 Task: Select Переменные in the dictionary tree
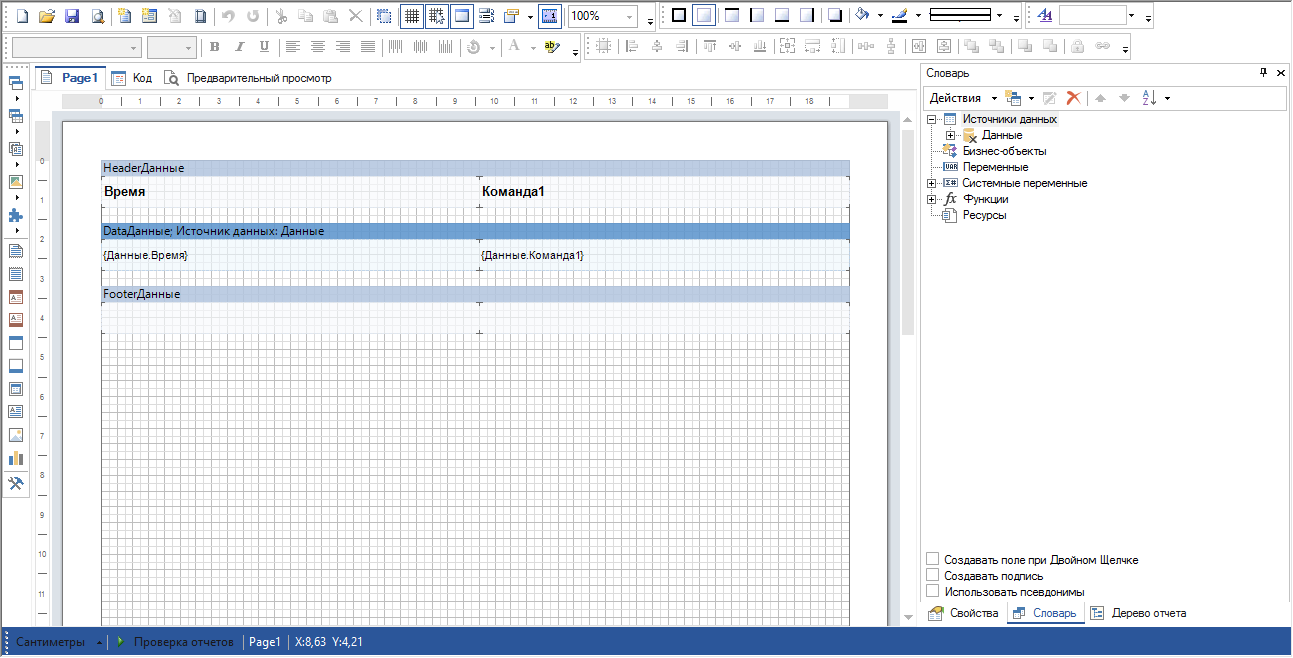click(x=995, y=167)
